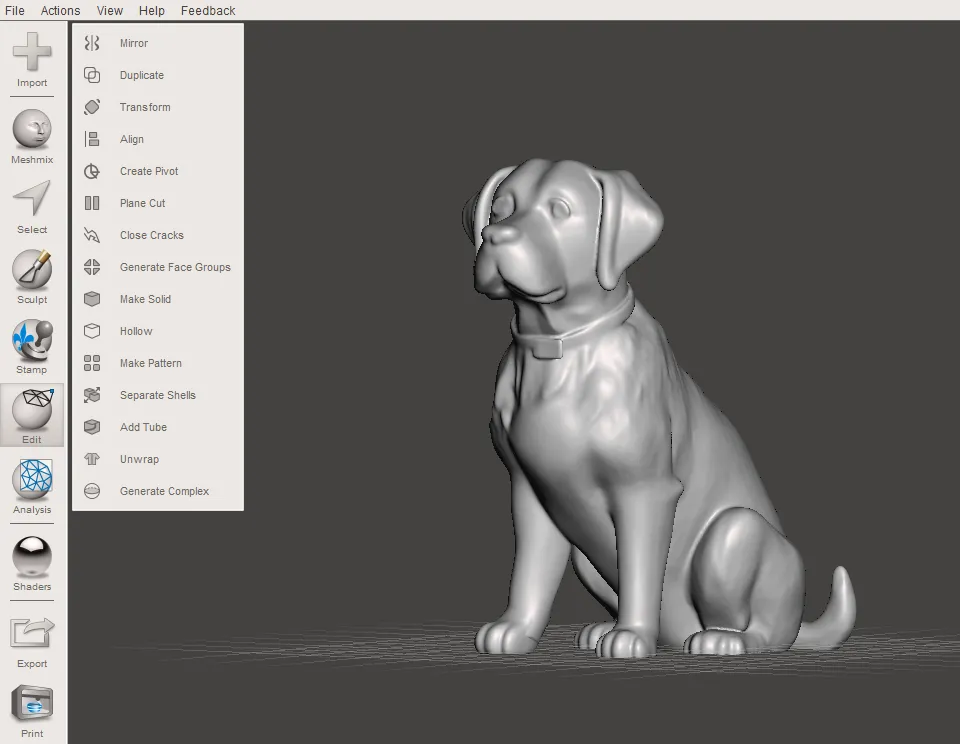Activate the Select arrow tool
The image size is (960, 744).
[32, 198]
